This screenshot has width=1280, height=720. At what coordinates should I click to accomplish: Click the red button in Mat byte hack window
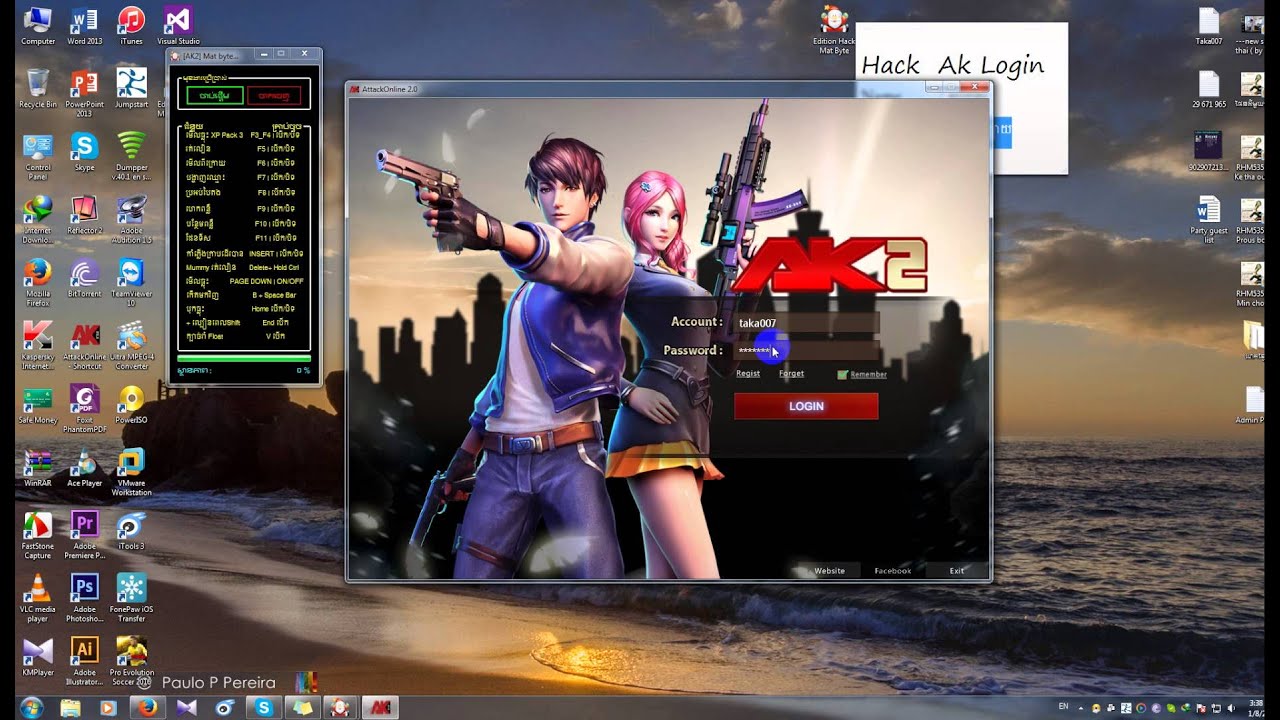pos(273,96)
